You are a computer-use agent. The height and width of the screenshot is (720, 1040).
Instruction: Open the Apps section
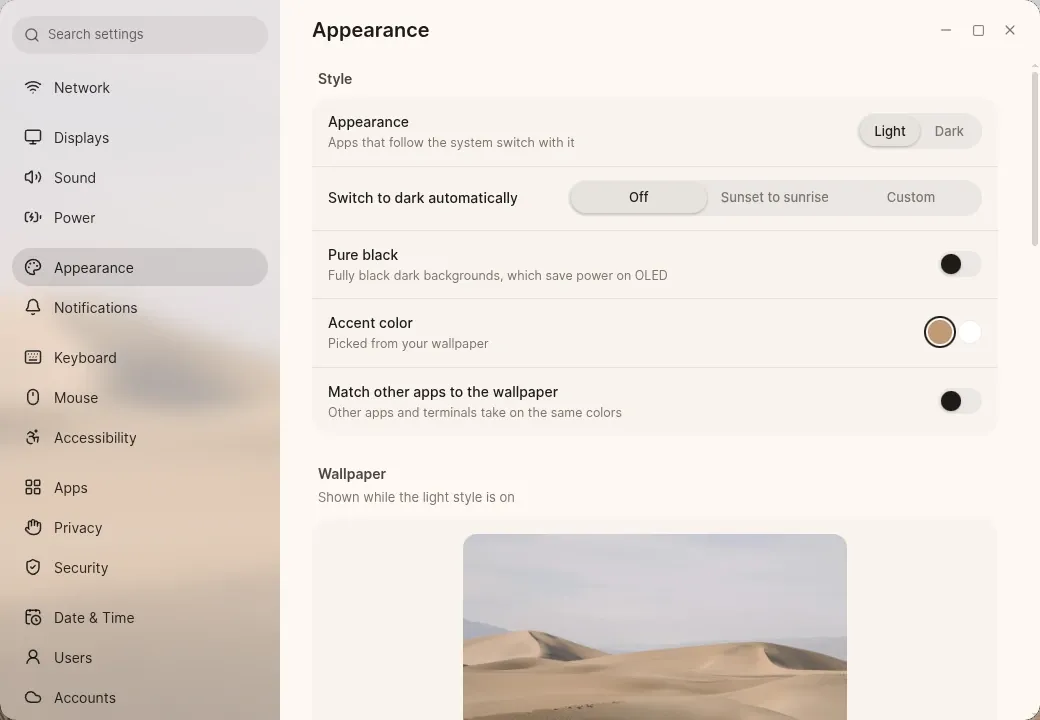(140, 487)
